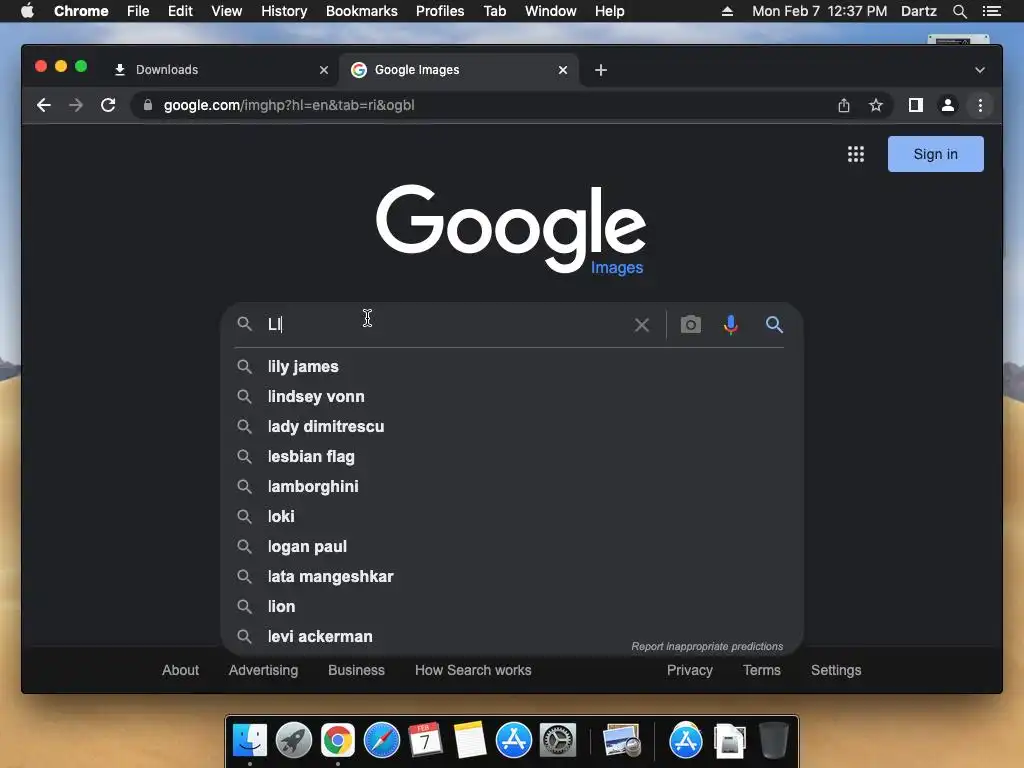Open Notes in the Dock
This screenshot has width=1024, height=768.
[x=470, y=740]
